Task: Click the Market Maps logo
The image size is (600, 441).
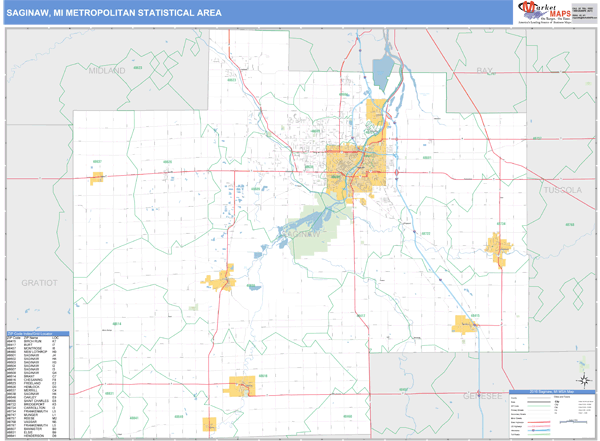Action: [544, 13]
